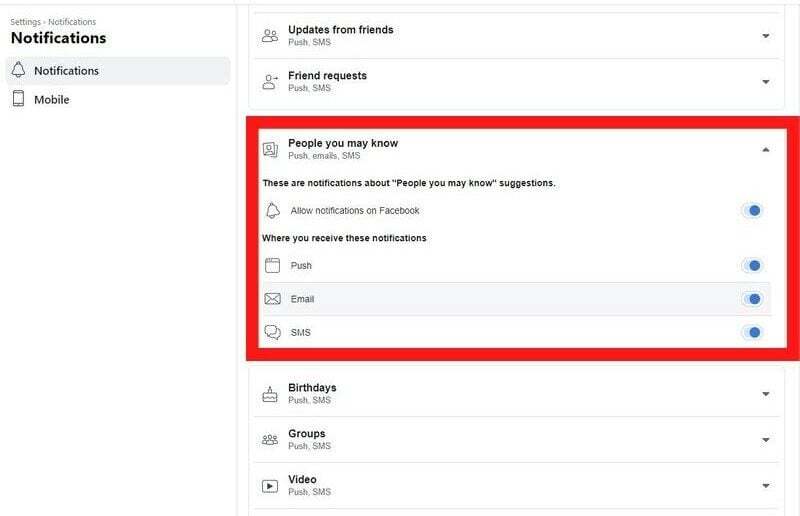Expand the Birthdays section
The width and height of the screenshot is (800, 516).
coord(765,394)
